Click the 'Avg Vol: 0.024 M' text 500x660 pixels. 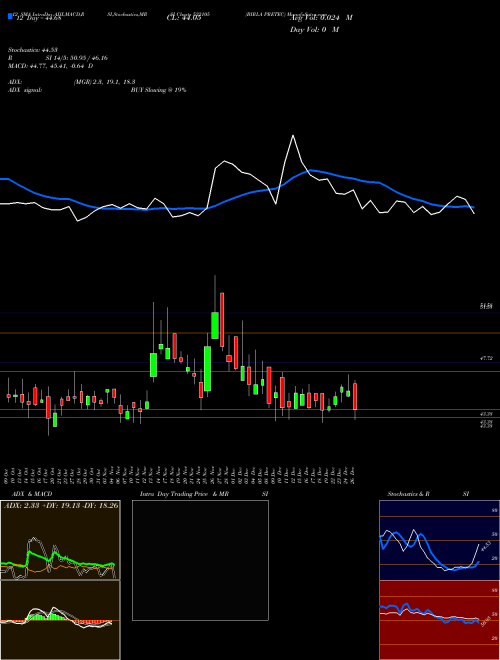[x=321, y=18]
